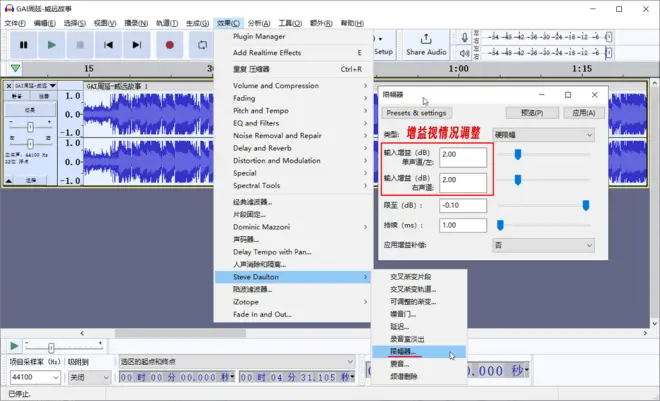Open the selection end time format arrow
This screenshot has height=401, width=660.
(x=352, y=377)
